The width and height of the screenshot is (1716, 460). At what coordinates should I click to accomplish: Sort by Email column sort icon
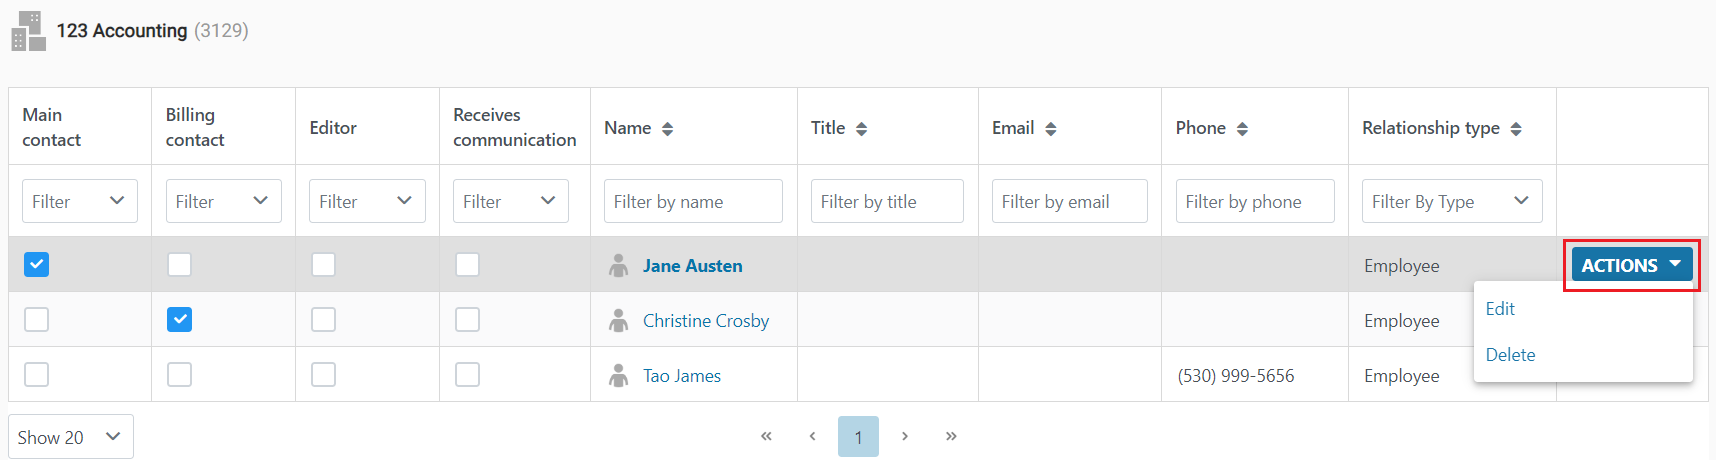[x=1050, y=128]
